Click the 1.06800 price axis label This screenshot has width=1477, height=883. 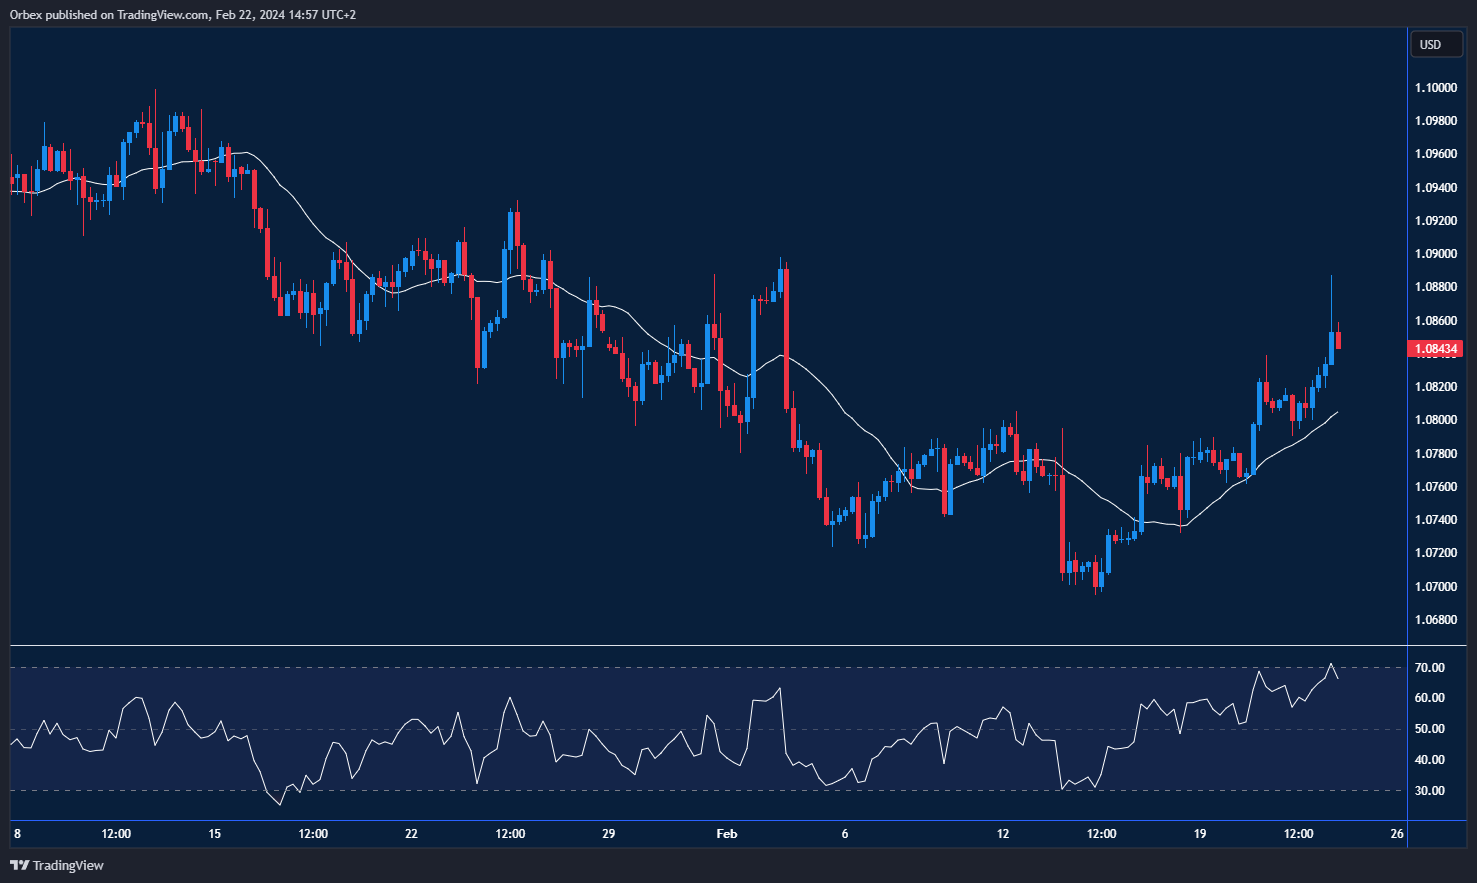(1435, 619)
